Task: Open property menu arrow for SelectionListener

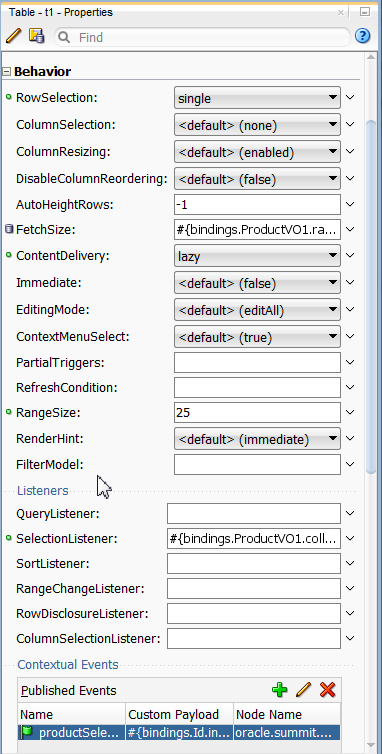Action: (350, 538)
